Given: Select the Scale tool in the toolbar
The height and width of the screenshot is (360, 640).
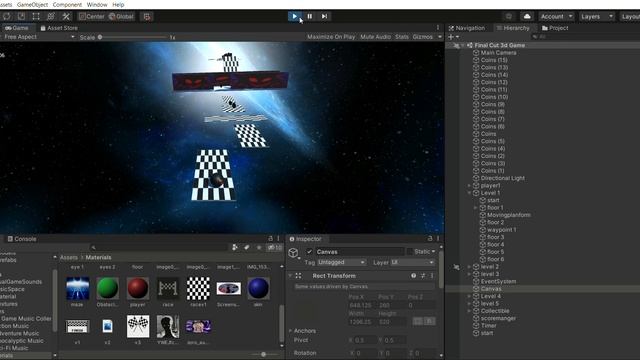Looking at the screenshot, I should point(21,16).
